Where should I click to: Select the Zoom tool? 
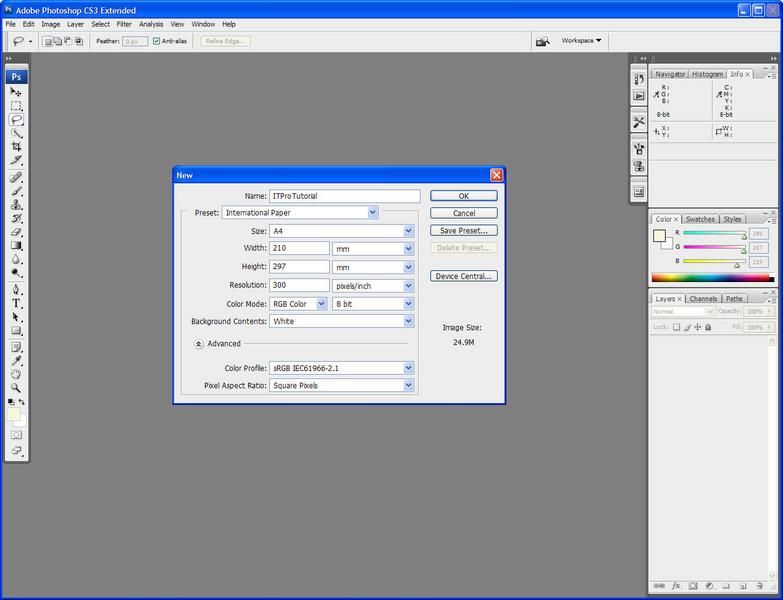pyautogui.click(x=16, y=388)
